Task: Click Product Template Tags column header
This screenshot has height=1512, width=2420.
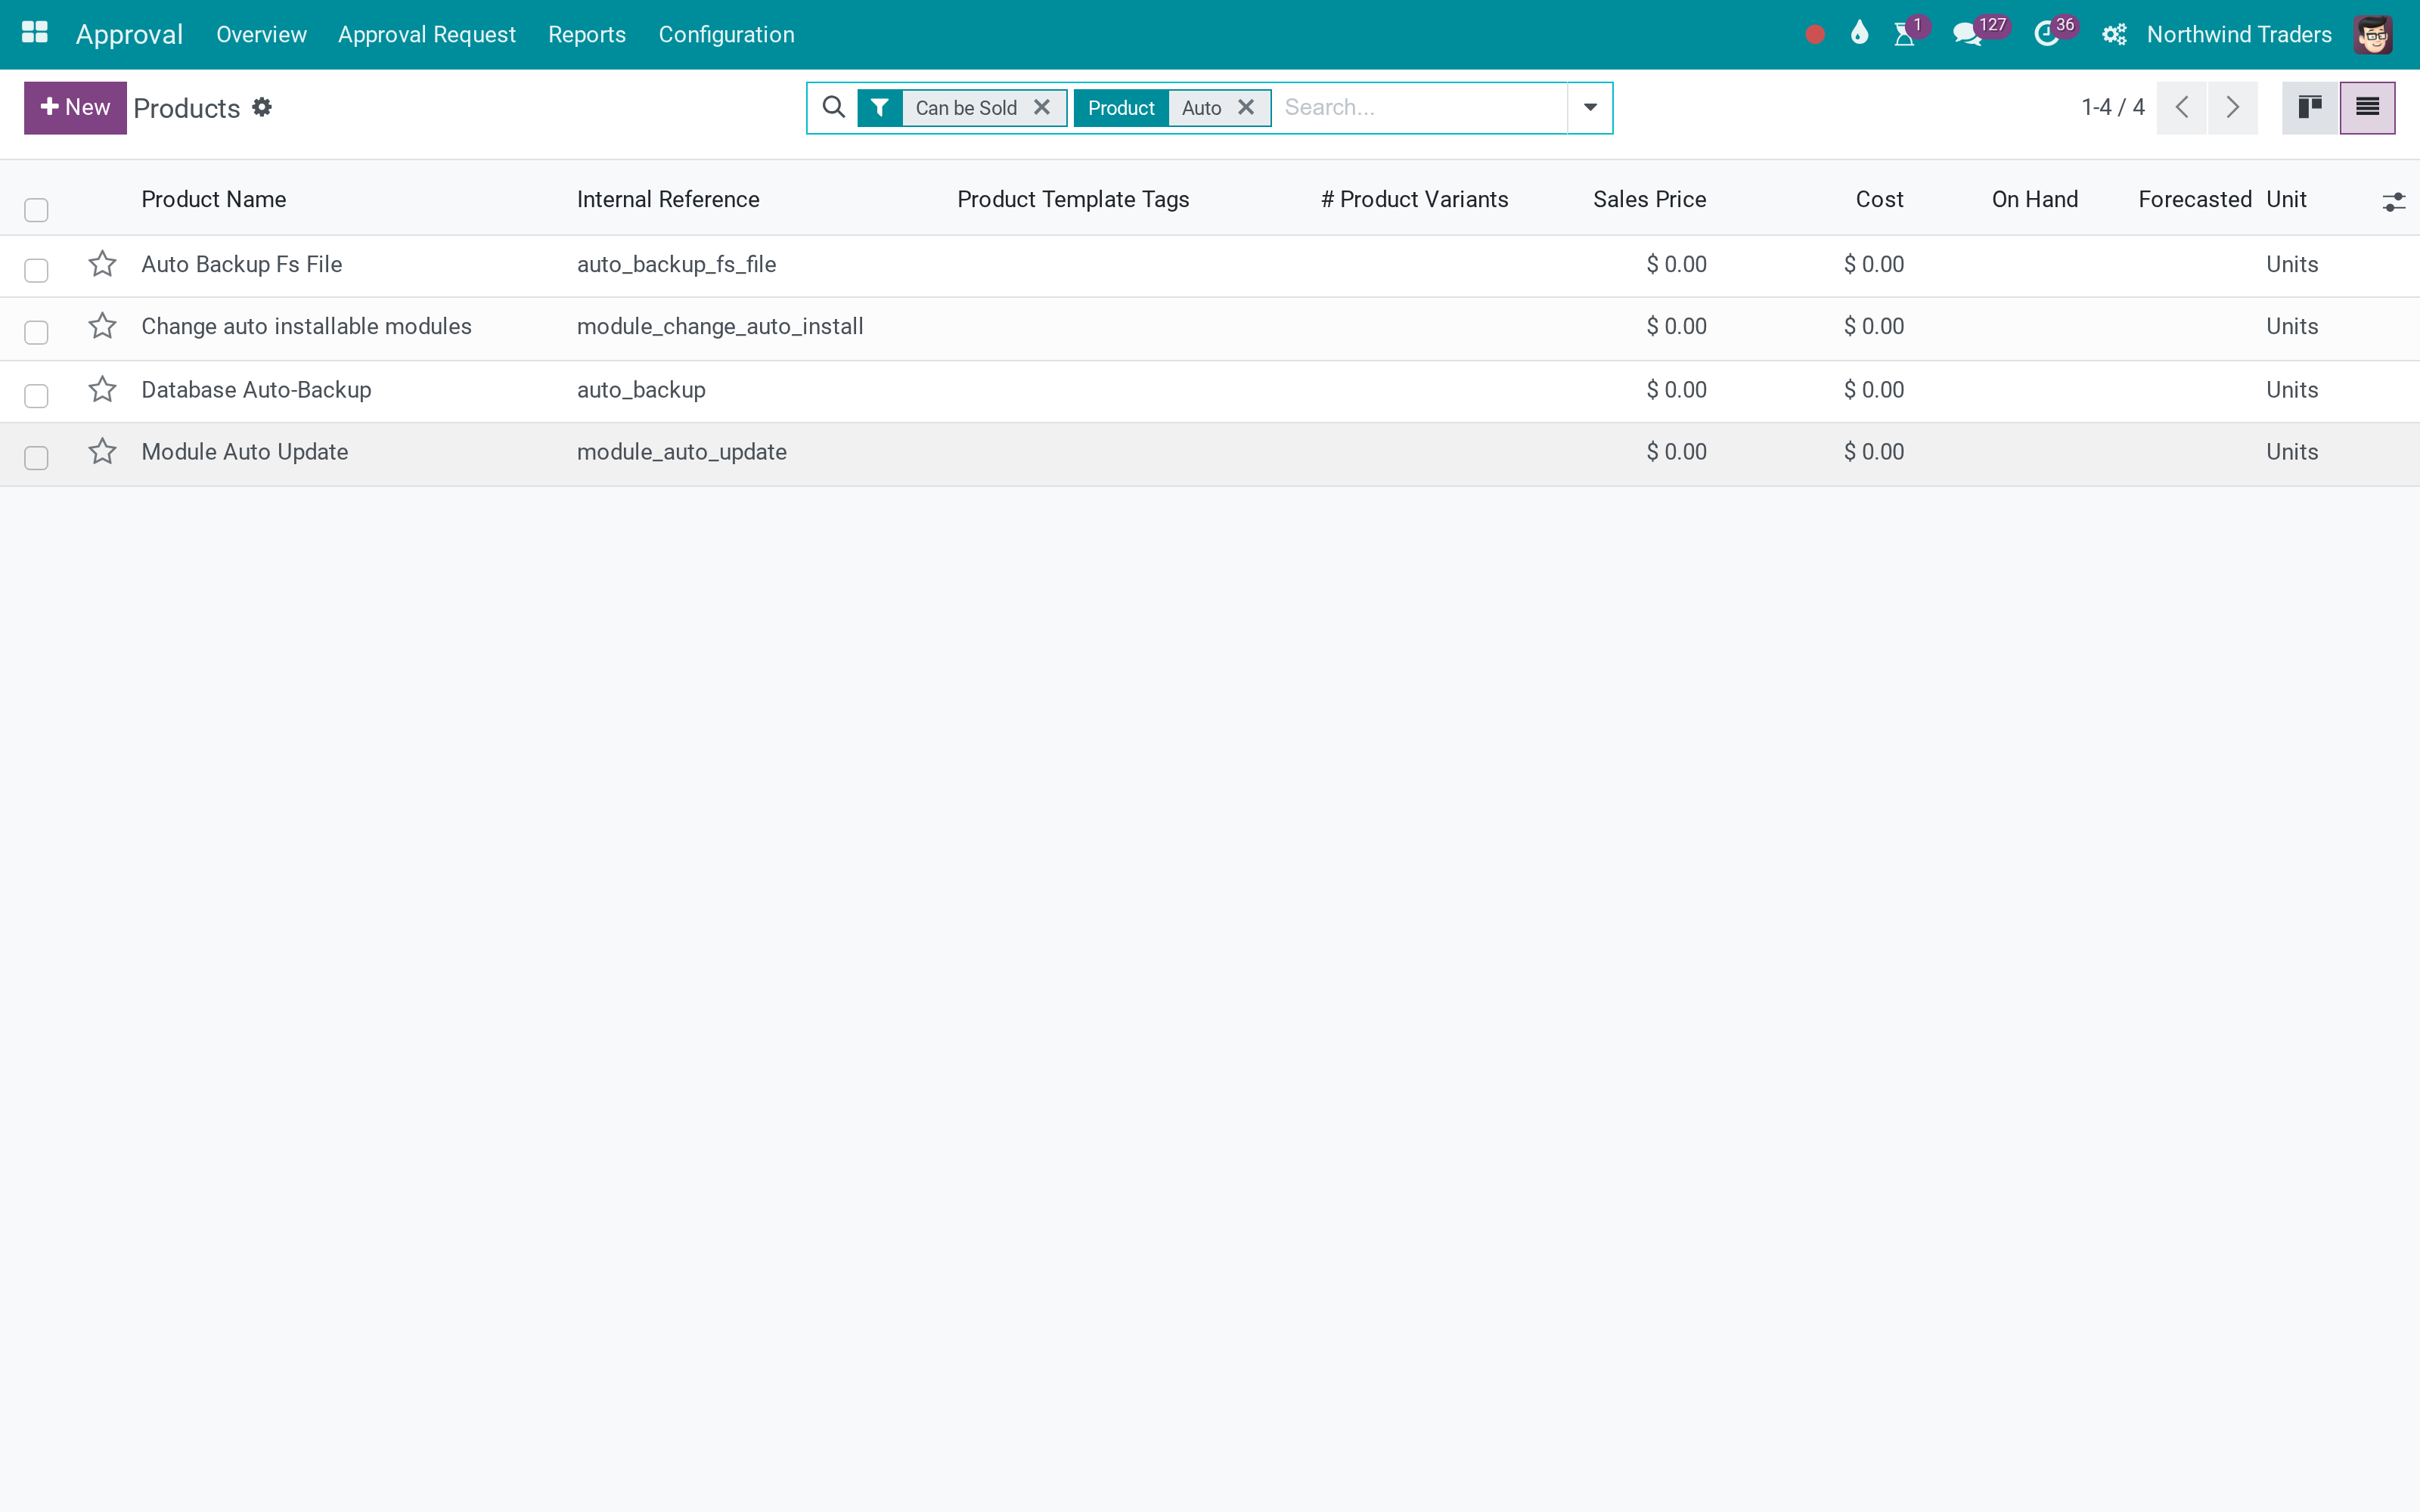Action: (x=1073, y=199)
